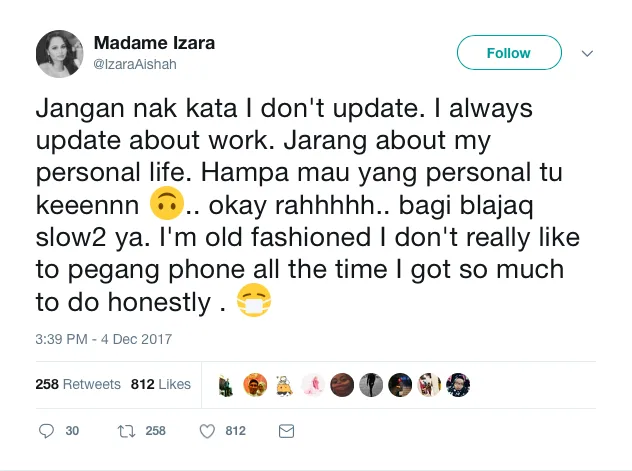Click the Follow button
Viewport: 632px width, 471px height.
click(508, 53)
